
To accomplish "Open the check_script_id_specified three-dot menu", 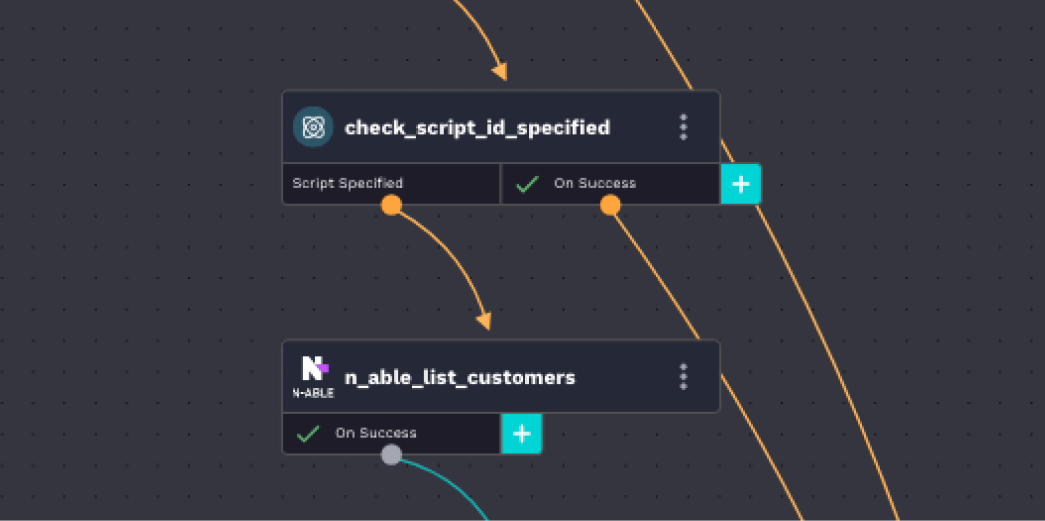I will (684, 127).
